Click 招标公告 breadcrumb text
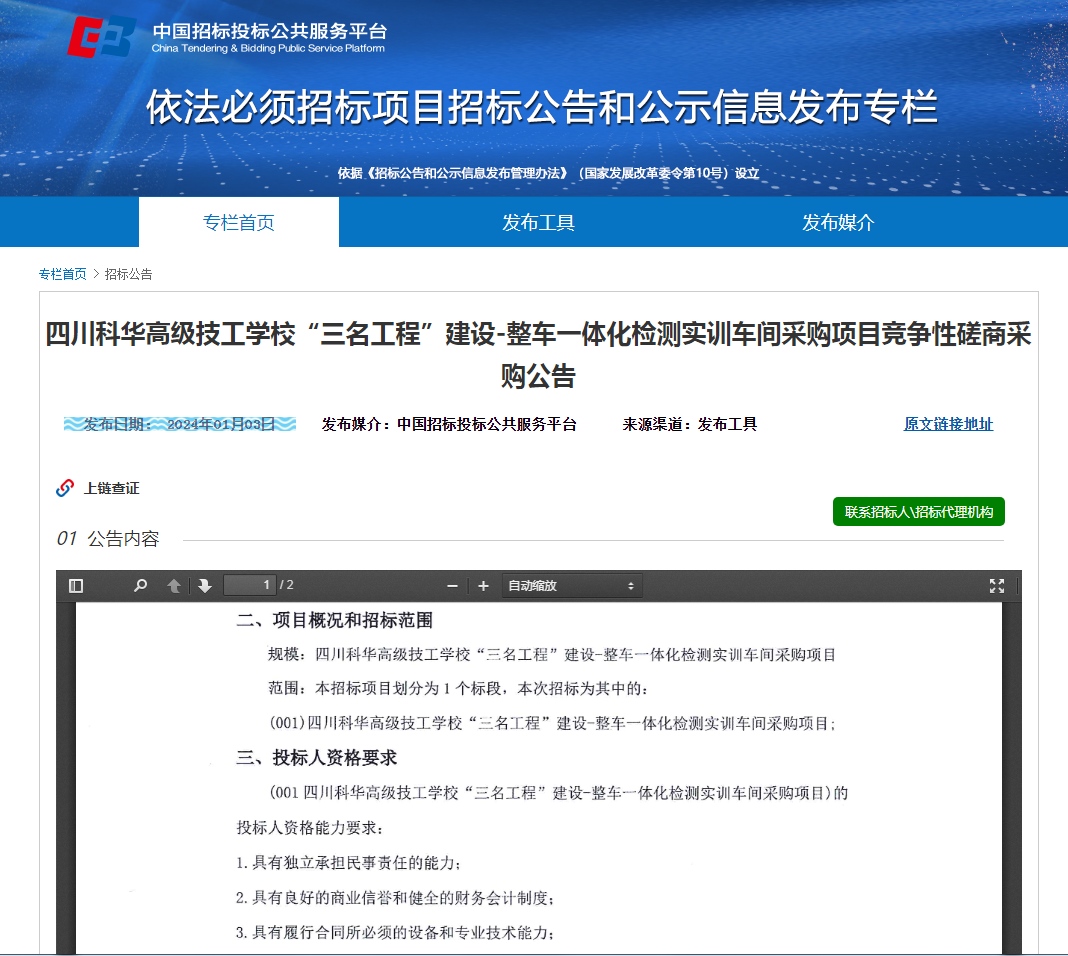This screenshot has height=956, width=1068. [x=128, y=274]
